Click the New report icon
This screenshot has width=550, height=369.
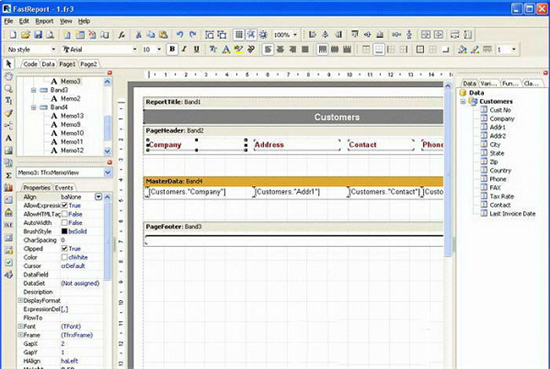tap(13, 35)
